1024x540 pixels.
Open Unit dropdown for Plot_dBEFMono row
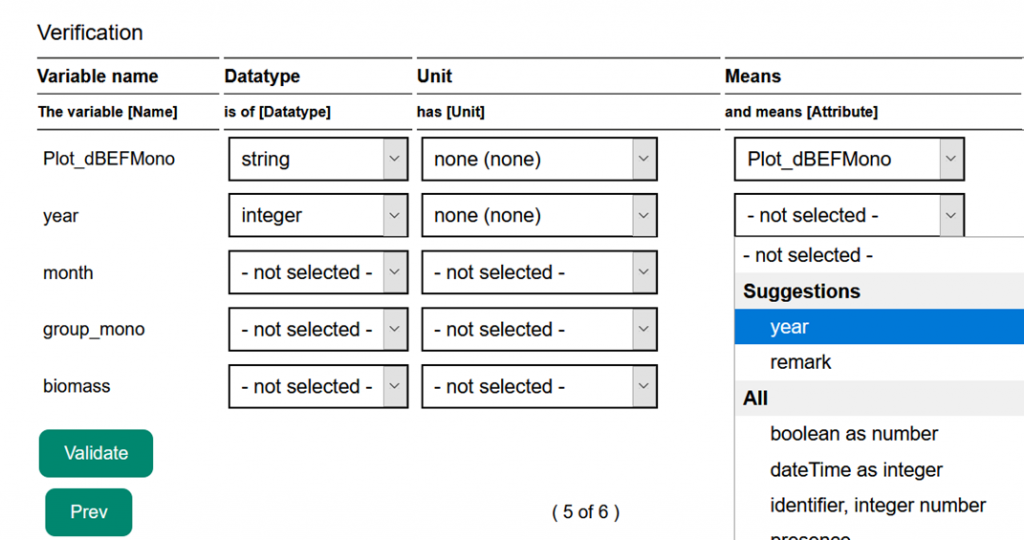pos(539,159)
